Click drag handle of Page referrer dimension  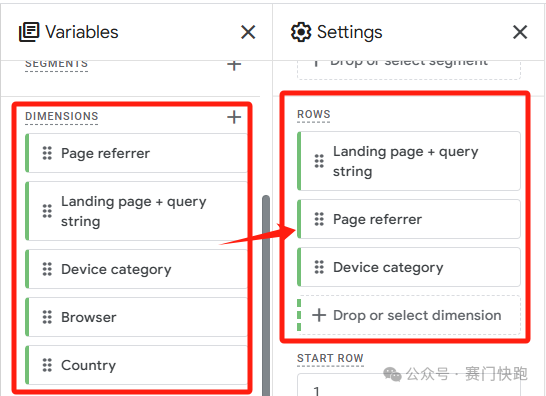pos(47,153)
